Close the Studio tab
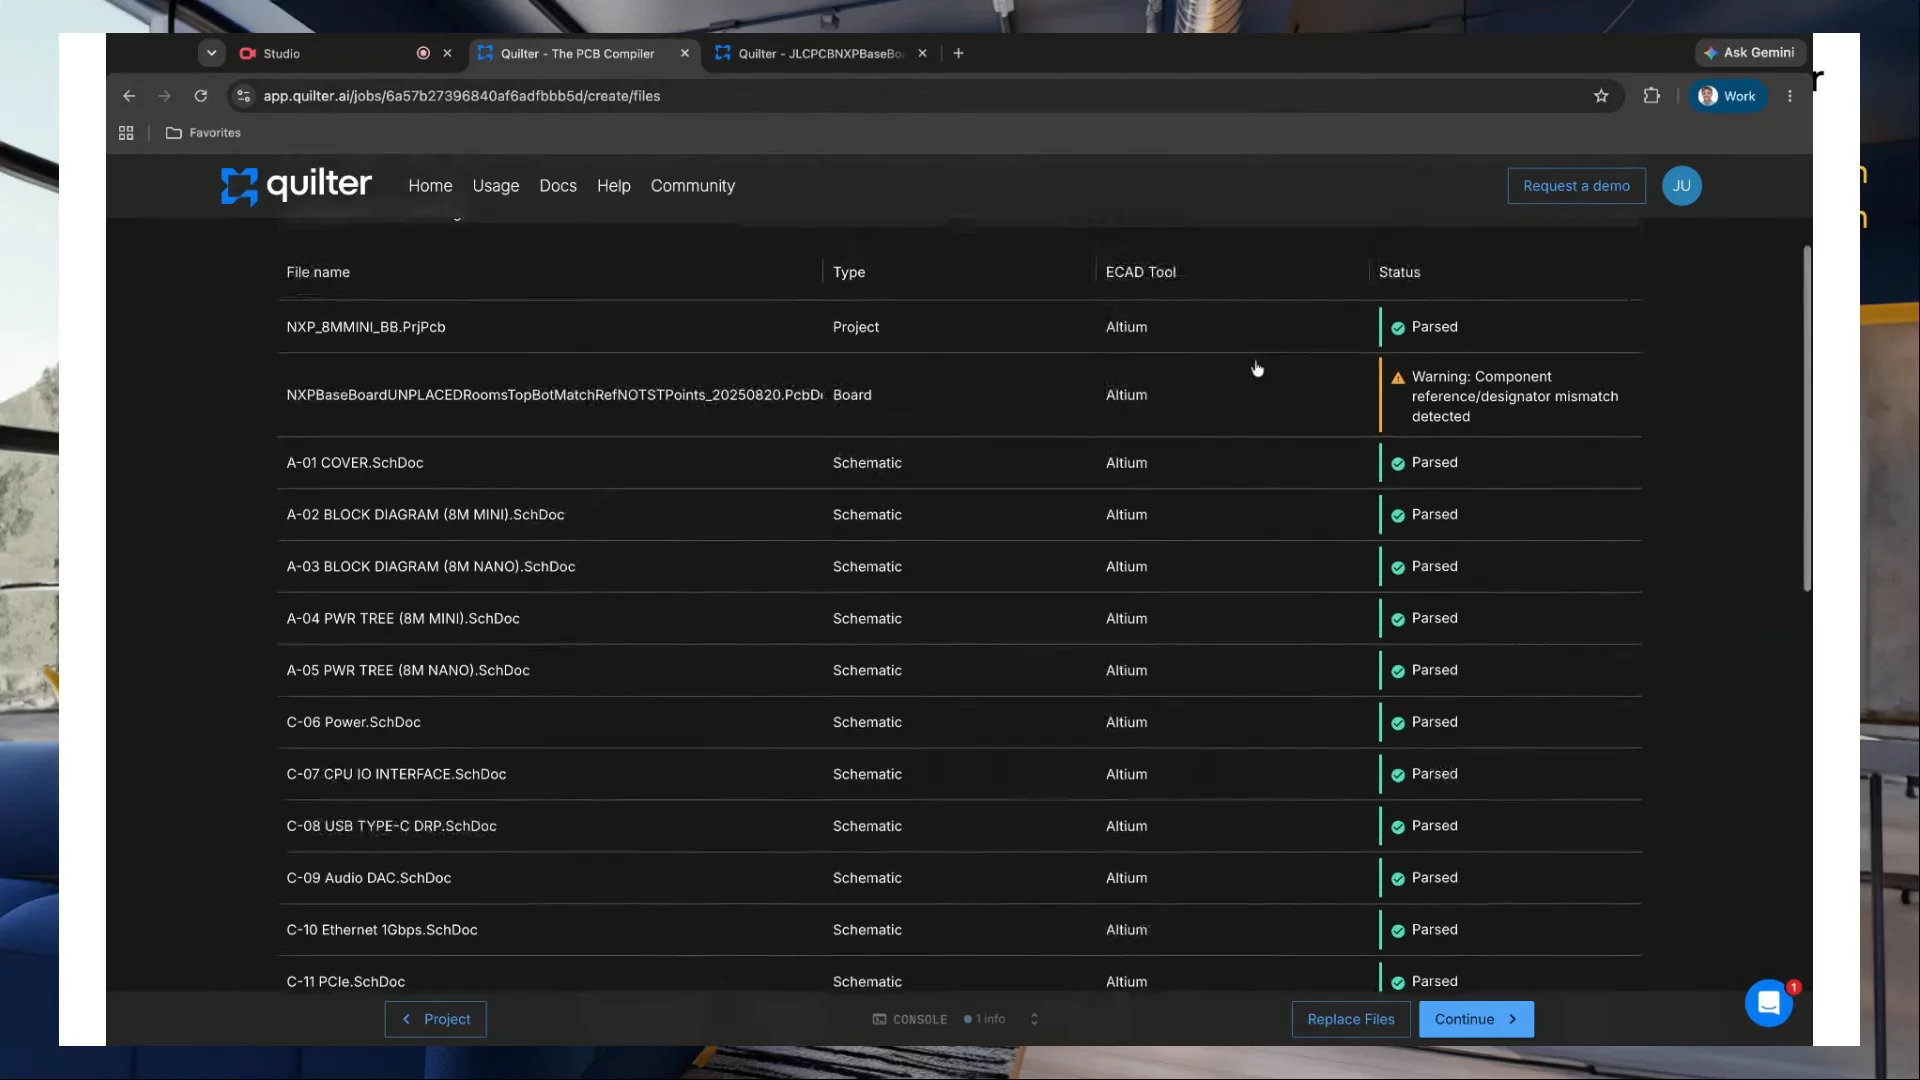Image resolution: width=1920 pixels, height=1080 pixels. tap(447, 53)
